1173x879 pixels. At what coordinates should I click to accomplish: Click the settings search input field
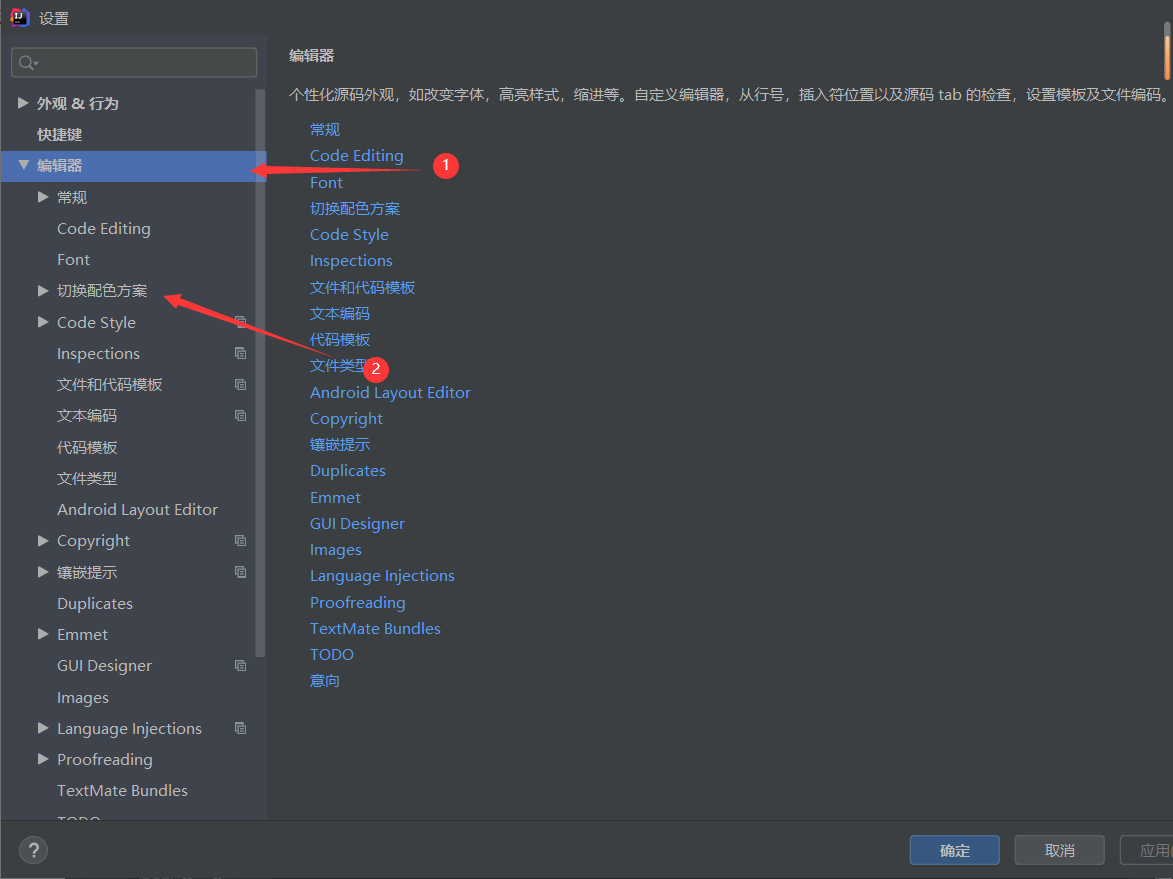coord(134,63)
